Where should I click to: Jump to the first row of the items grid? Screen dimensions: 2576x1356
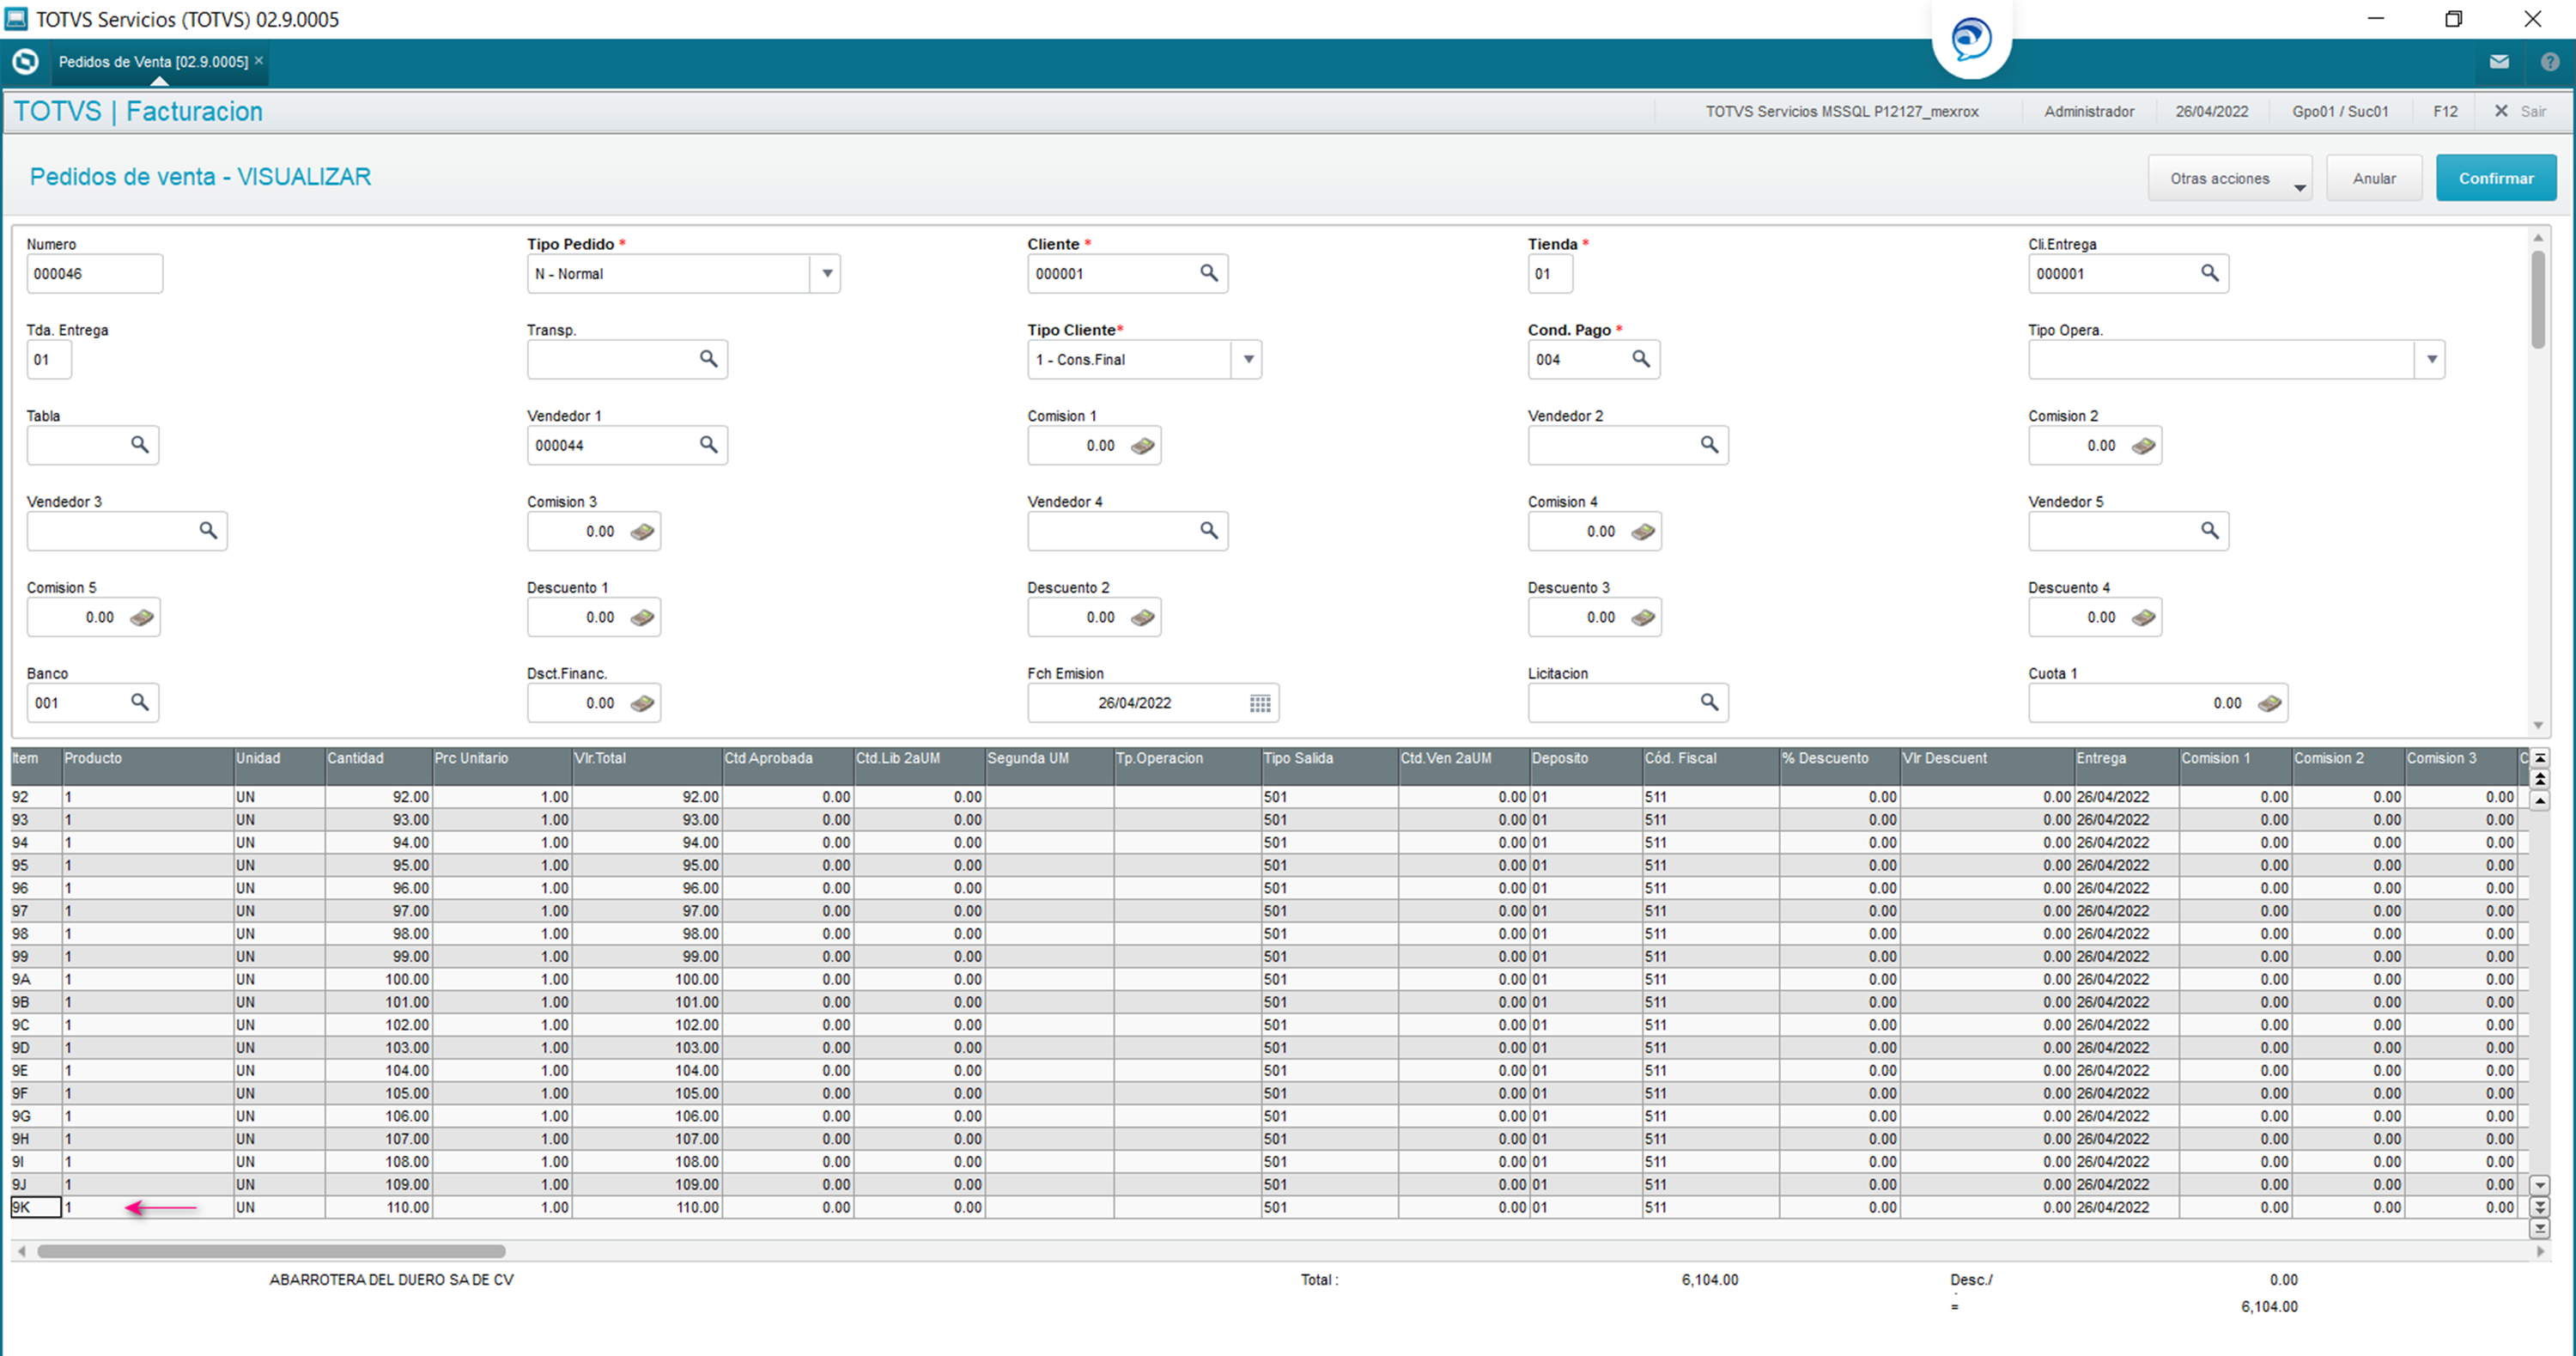click(x=2540, y=757)
